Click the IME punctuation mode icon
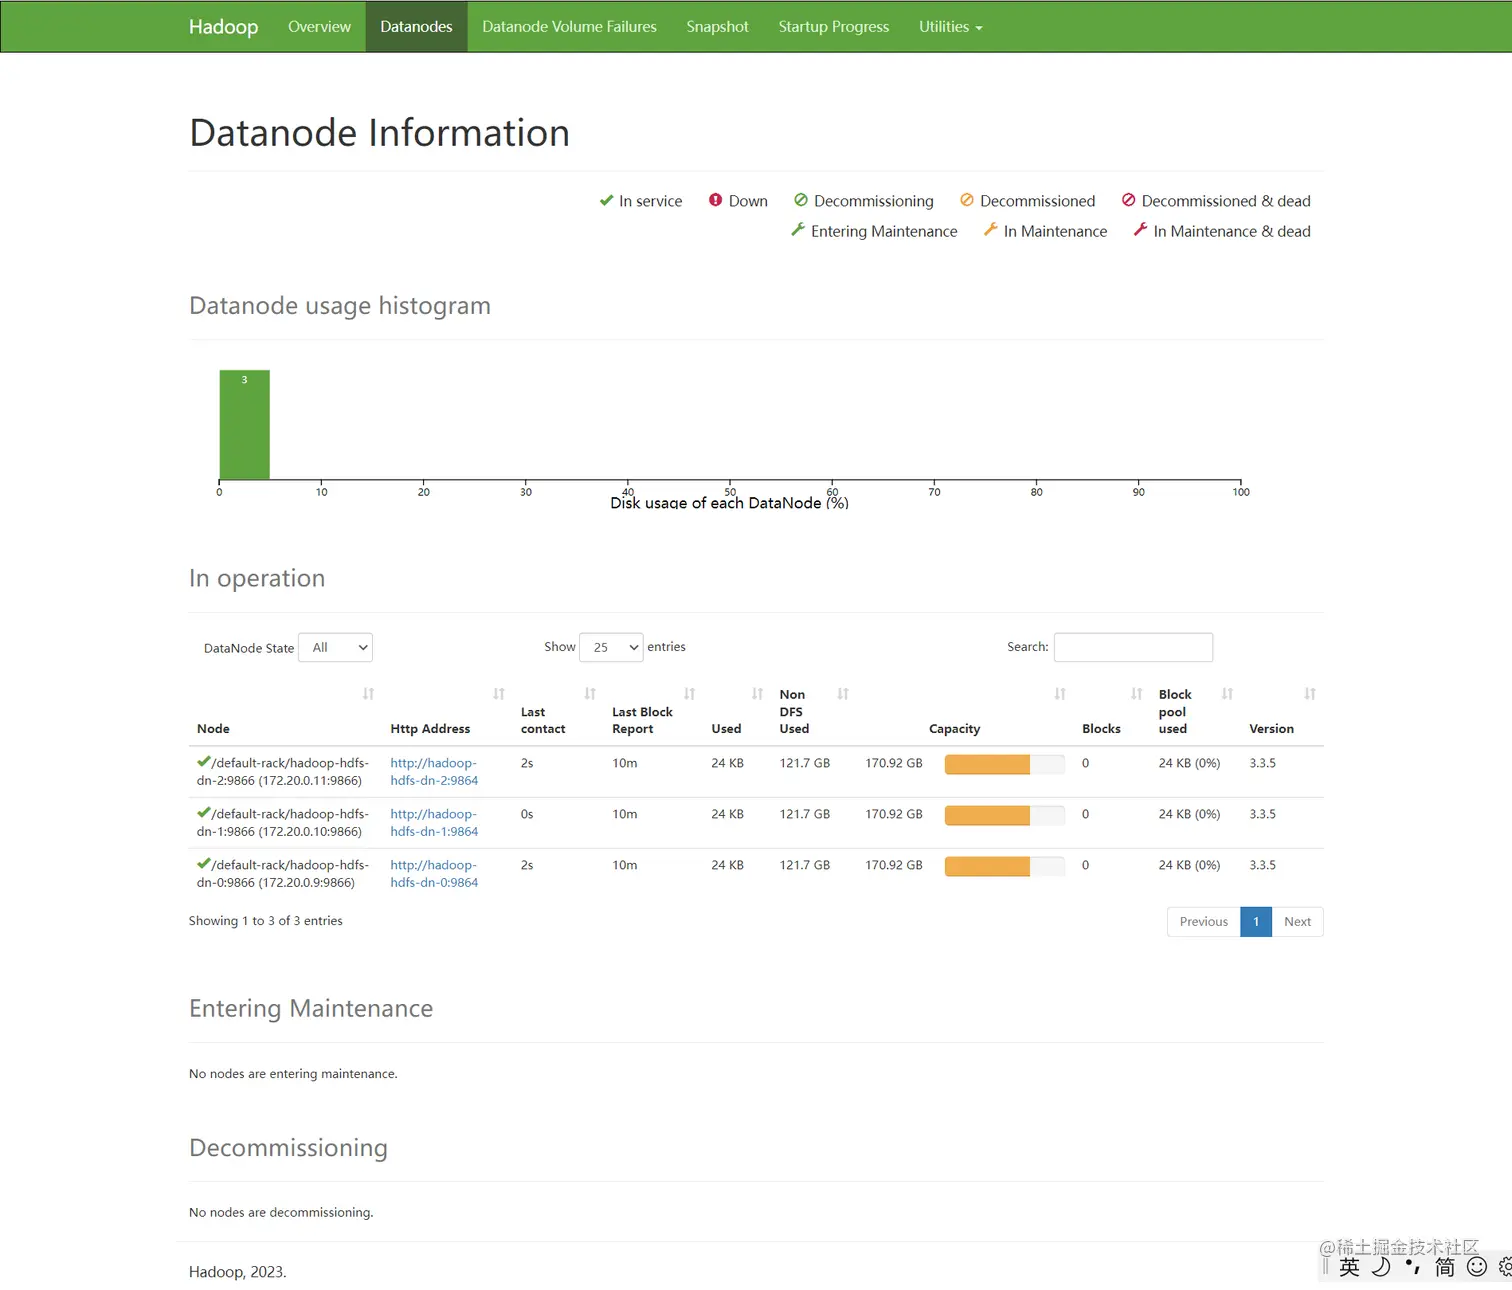This screenshot has width=1512, height=1290. pos(1413,1267)
